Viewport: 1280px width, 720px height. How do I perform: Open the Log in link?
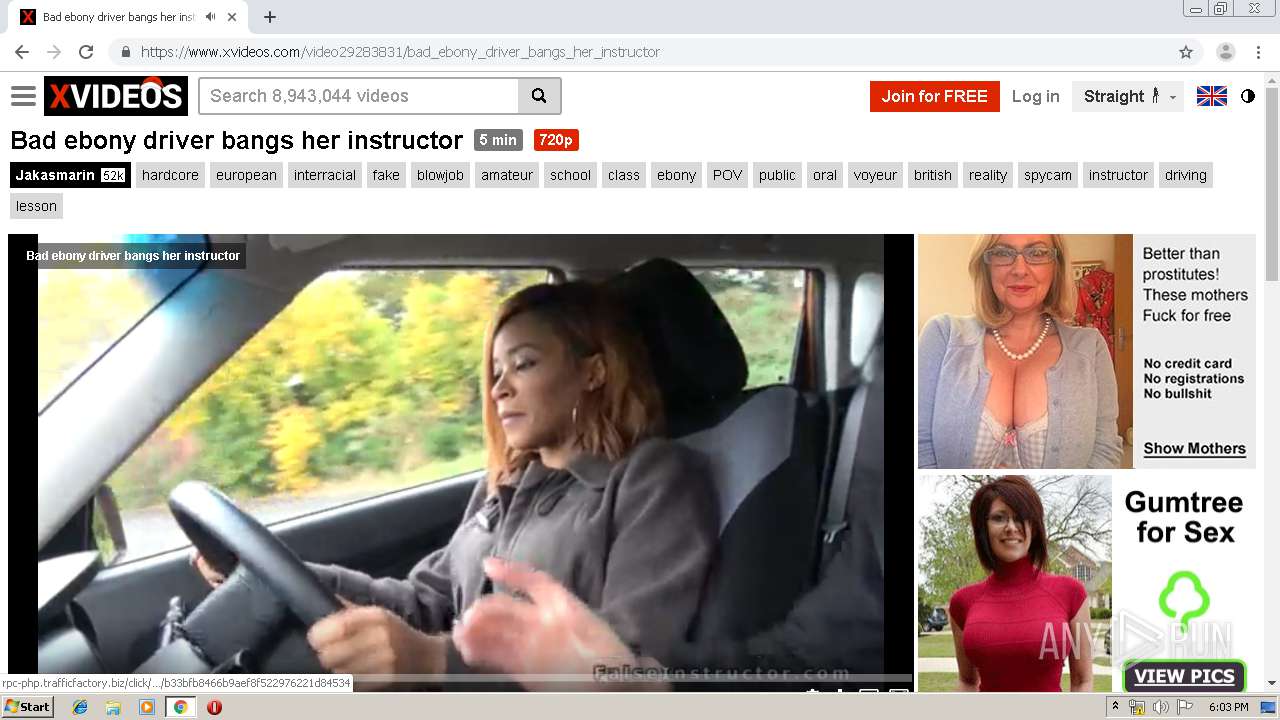pyautogui.click(x=1035, y=96)
